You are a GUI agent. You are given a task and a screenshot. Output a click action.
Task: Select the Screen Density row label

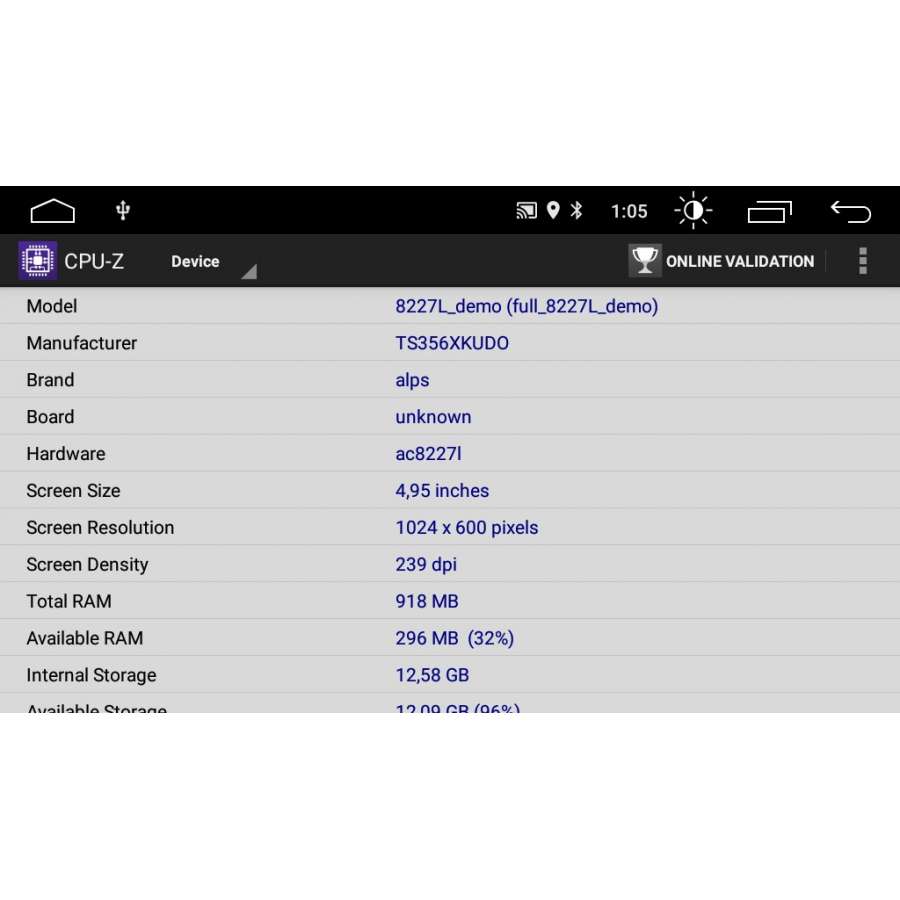(87, 565)
